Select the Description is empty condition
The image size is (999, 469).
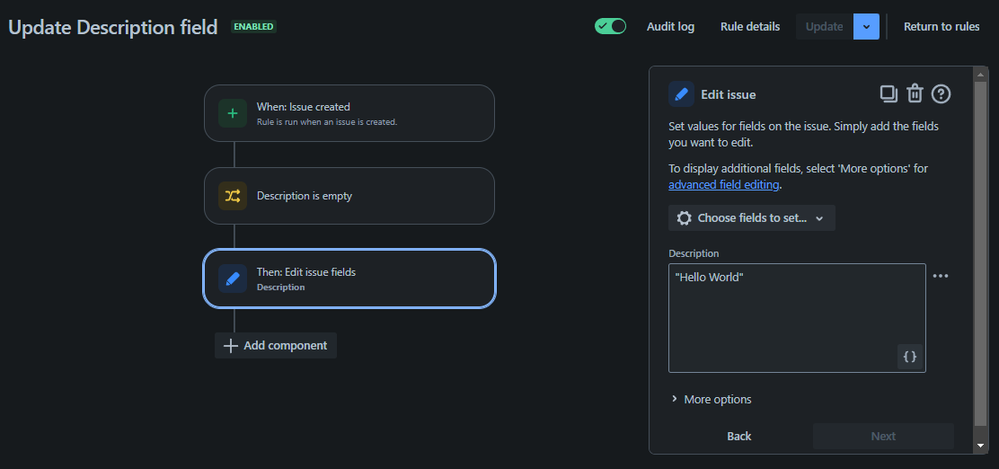(x=349, y=196)
